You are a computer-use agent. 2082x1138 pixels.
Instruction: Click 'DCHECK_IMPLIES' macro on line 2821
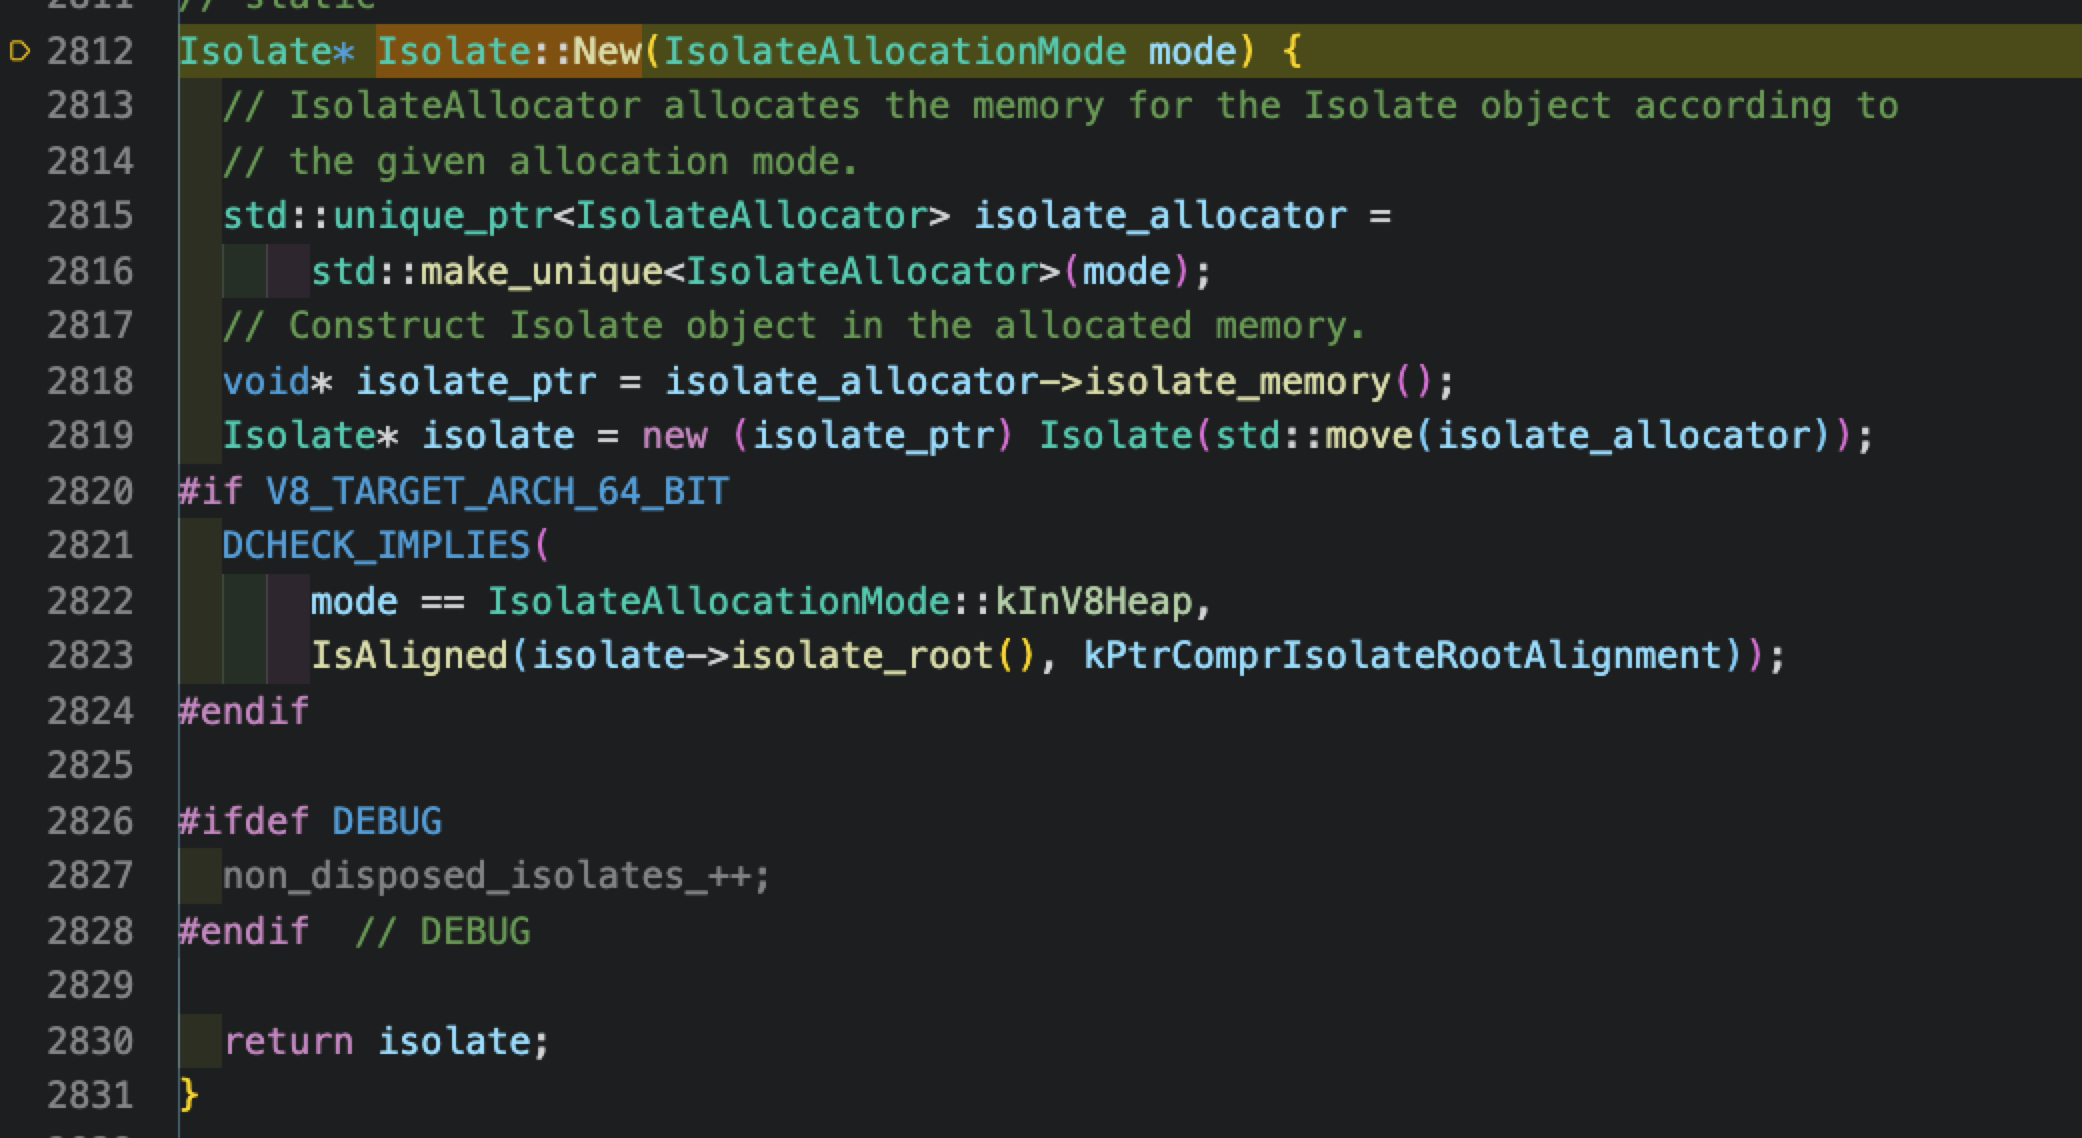pyautogui.click(x=376, y=546)
